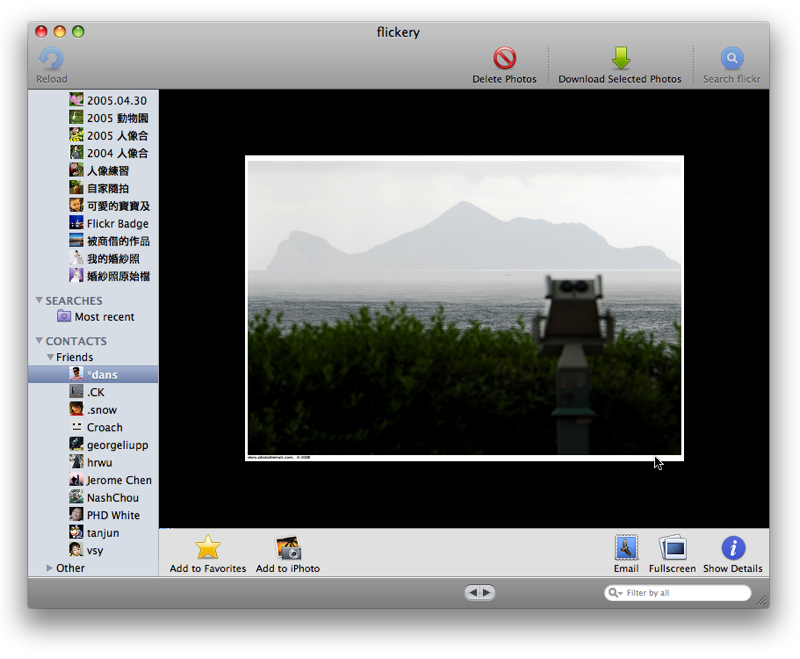The image size is (800, 659).
Task: Click the Show Details info icon
Action: point(733,548)
